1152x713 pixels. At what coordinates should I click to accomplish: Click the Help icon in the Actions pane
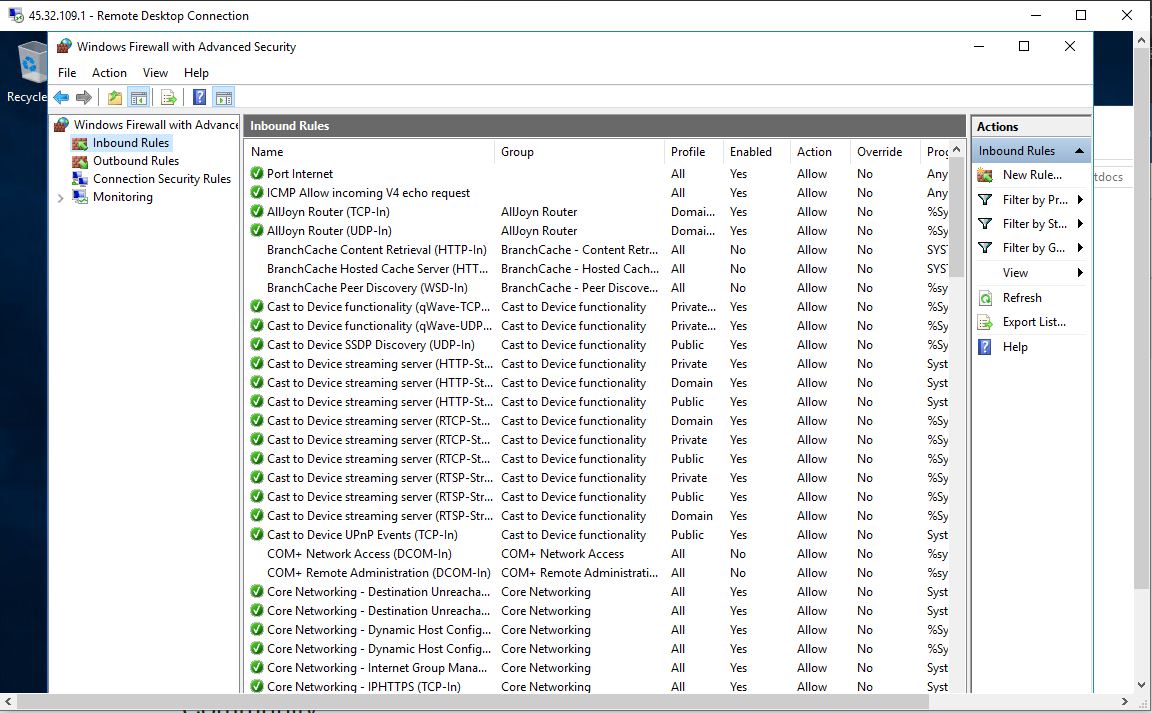[986, 347]
